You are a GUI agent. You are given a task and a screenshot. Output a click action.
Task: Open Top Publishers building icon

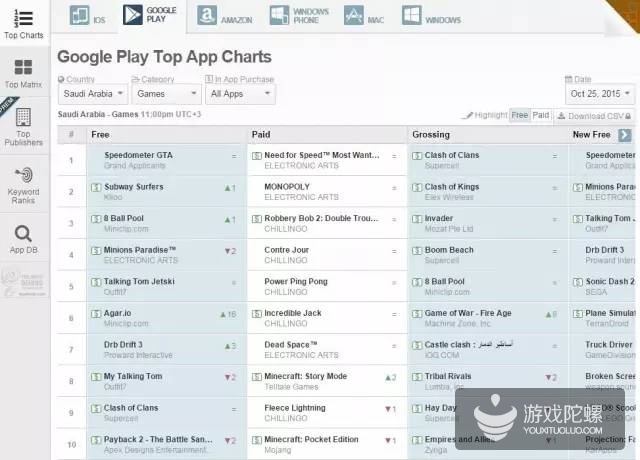click(23, 117)
